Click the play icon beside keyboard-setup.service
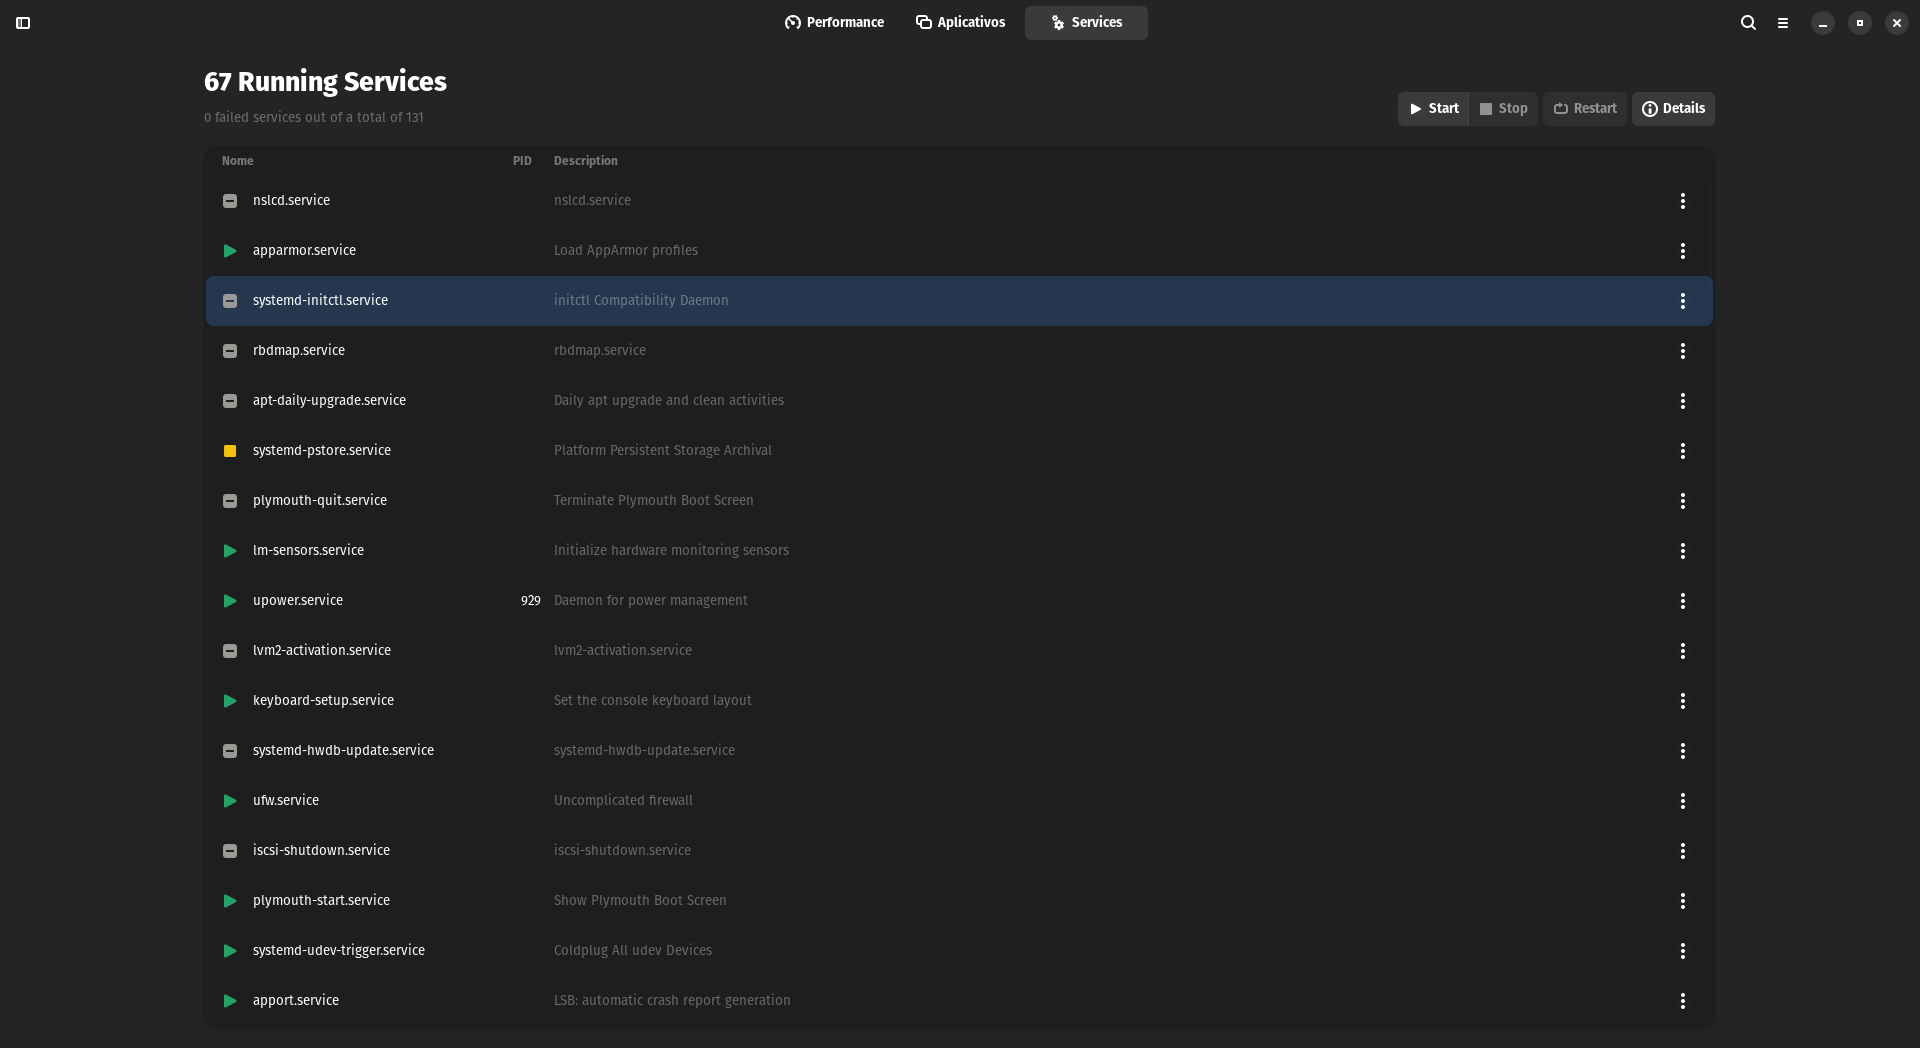Image resolution: width=1920 pixels, height=1048 pixels. (x=230, y=701)
